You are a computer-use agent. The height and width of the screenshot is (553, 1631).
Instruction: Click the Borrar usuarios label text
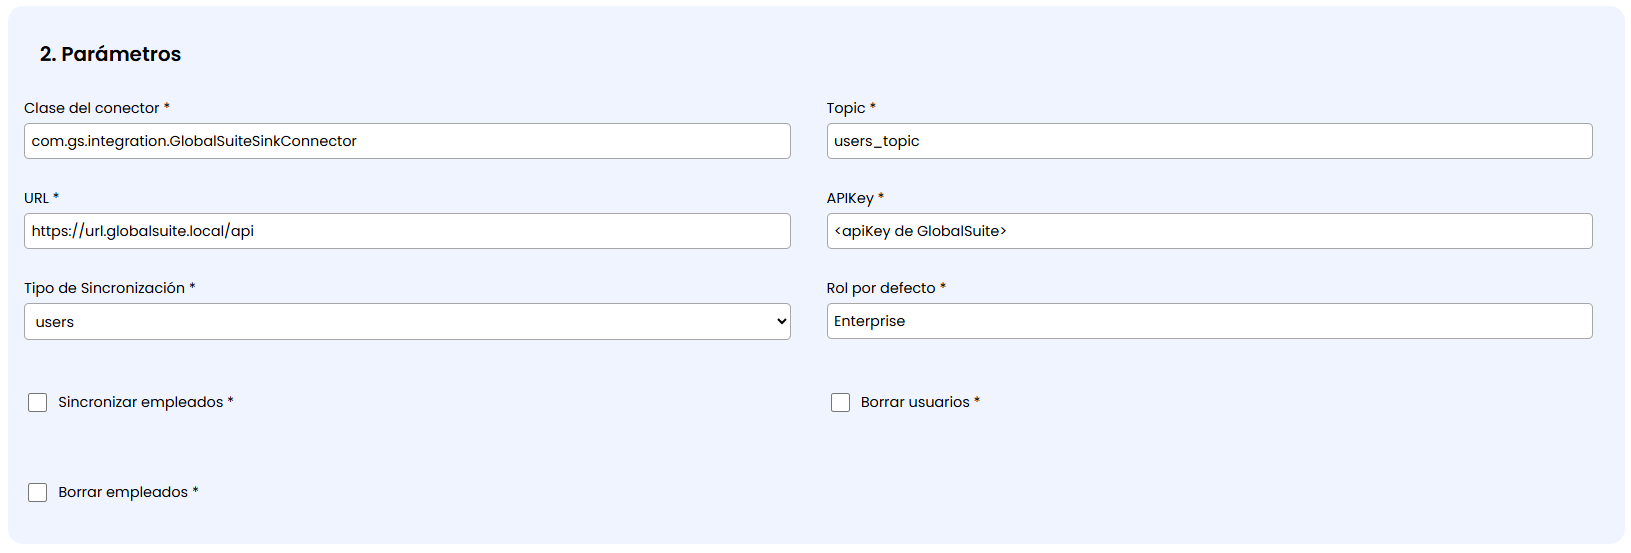[915, 402]
